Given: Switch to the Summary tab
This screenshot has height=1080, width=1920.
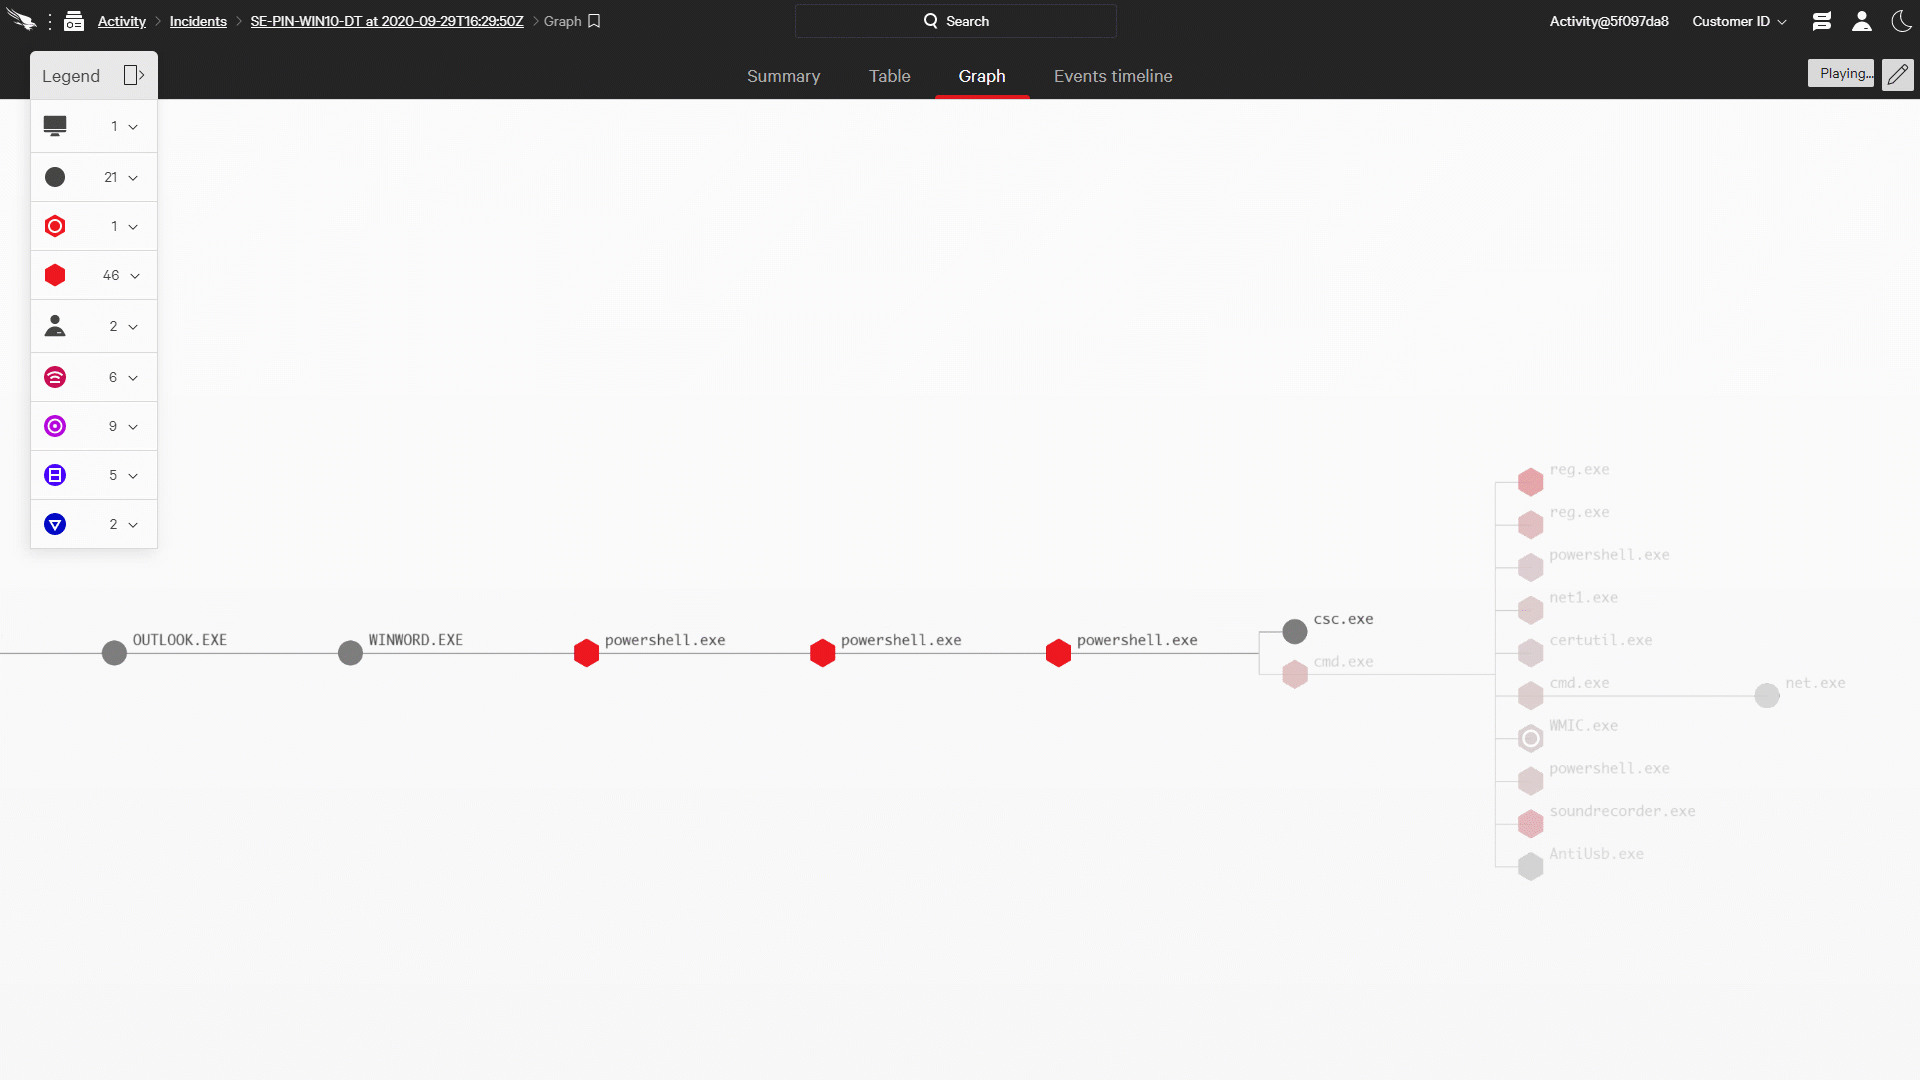Looking at the screenshot, I should coord(784,76).
